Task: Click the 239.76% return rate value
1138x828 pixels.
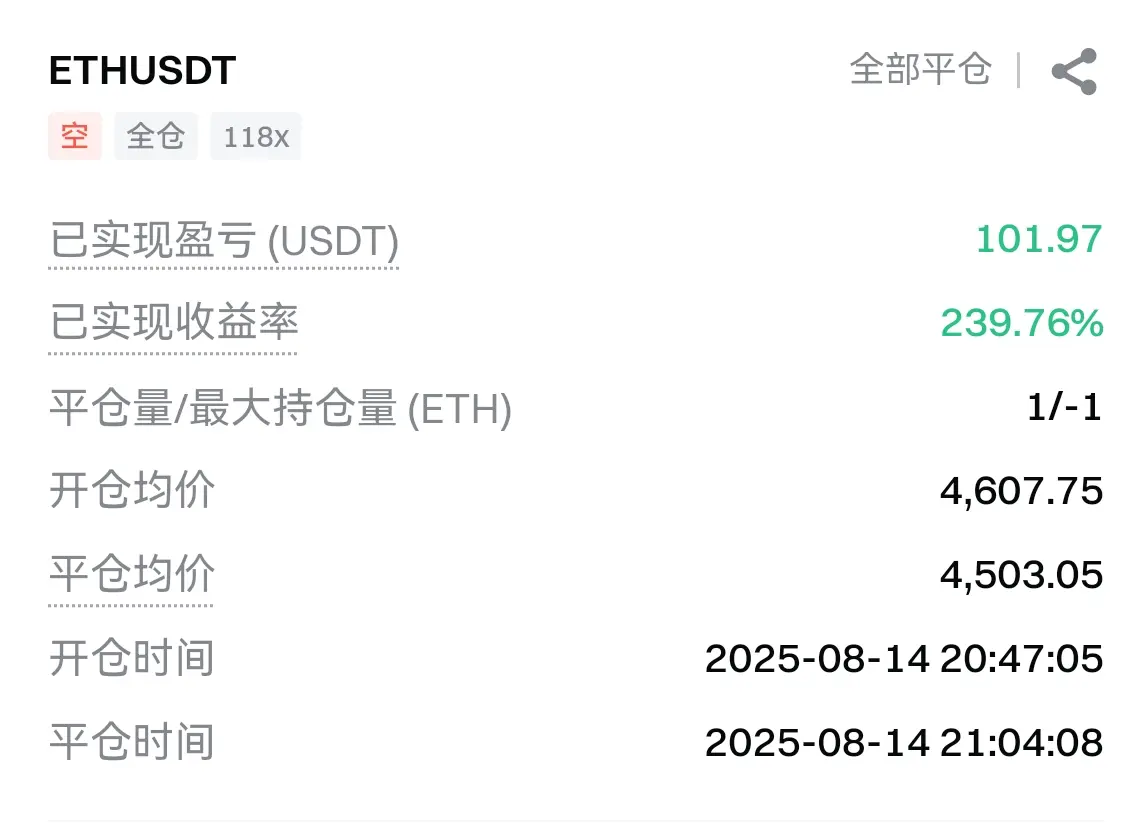Action: 1022,323
